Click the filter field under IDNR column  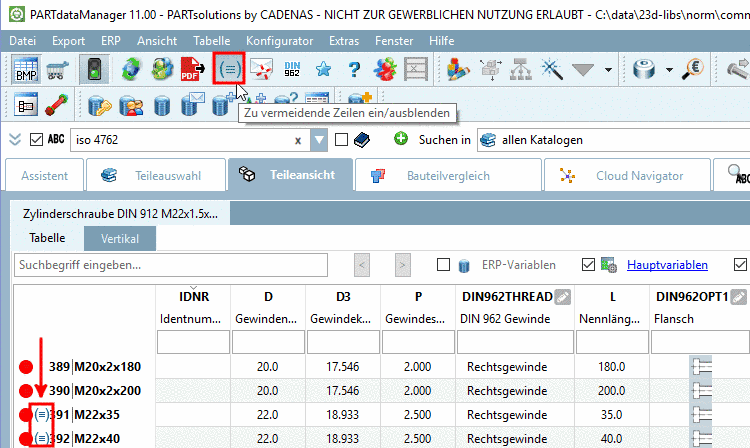tap(193, 342)
